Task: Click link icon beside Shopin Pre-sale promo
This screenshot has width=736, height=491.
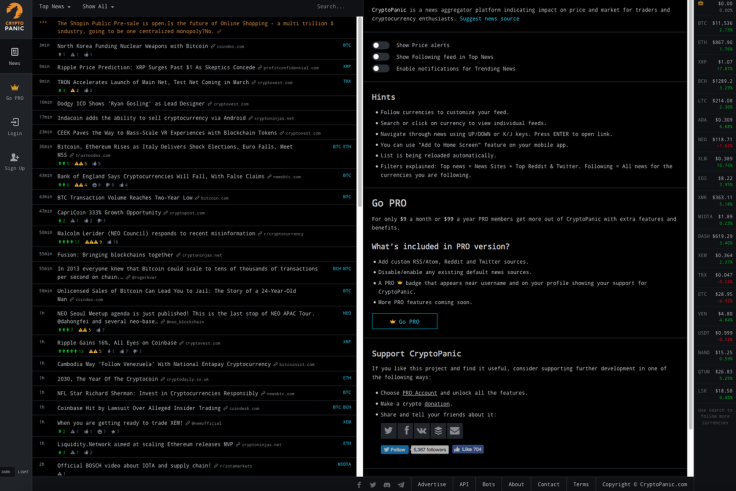Action: click(219, 31)
